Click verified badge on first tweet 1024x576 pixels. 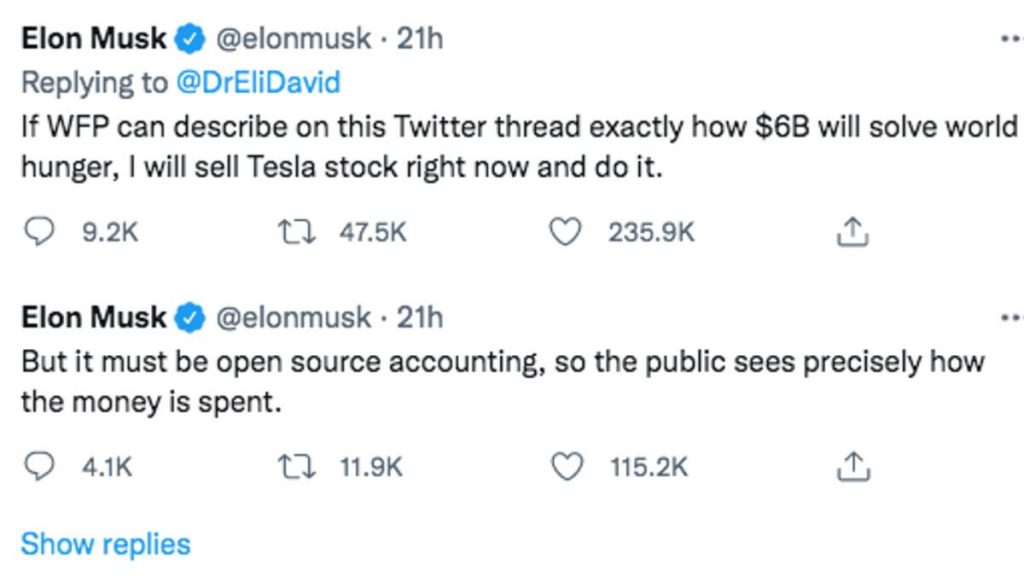pyautogui.click(x=189, y=40)
